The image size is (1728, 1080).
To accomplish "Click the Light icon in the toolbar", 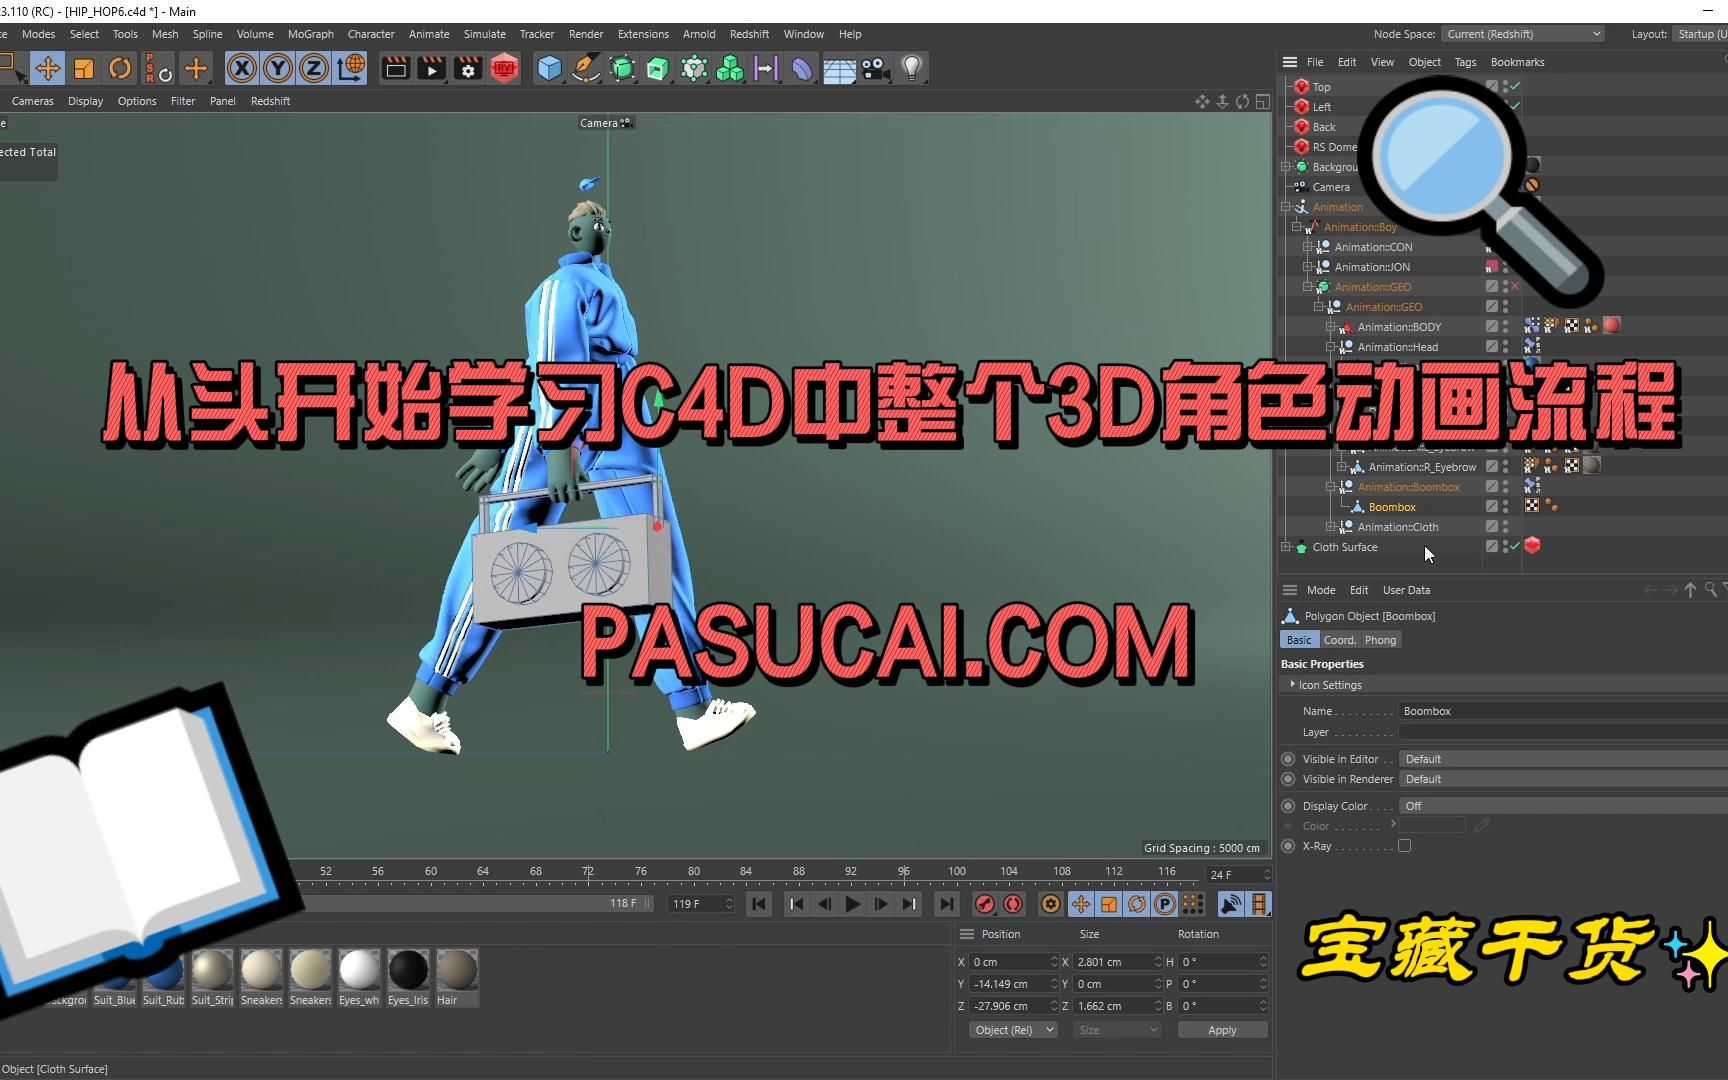I will [x=911, y=68].
